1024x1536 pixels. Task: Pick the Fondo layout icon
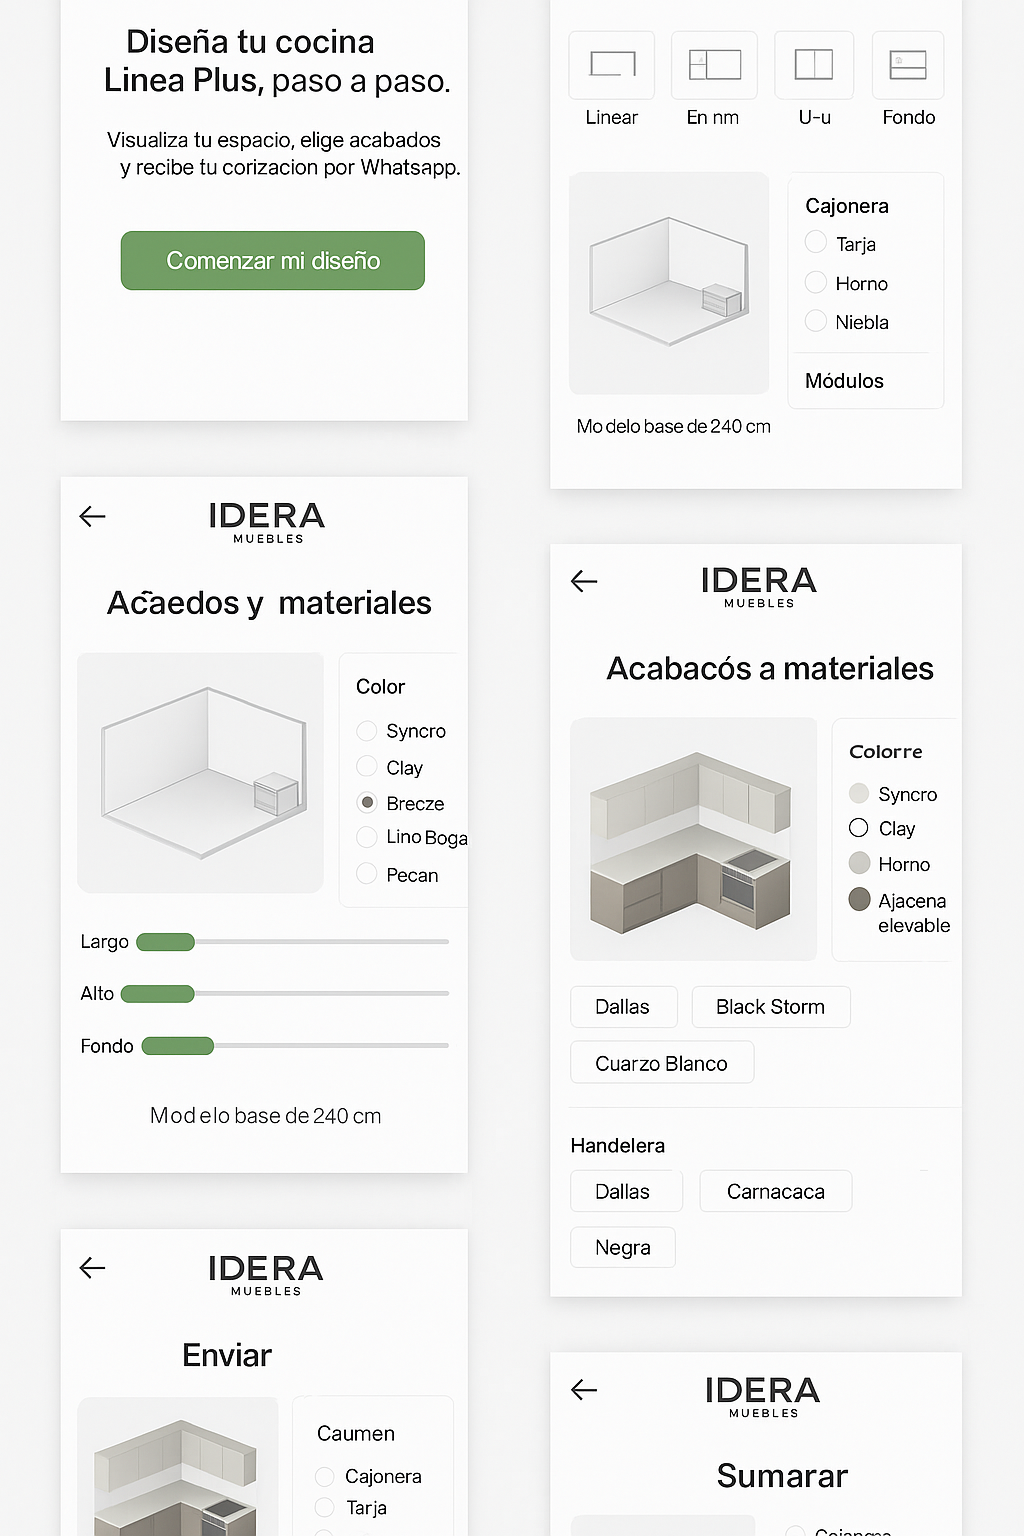[906, 64]
